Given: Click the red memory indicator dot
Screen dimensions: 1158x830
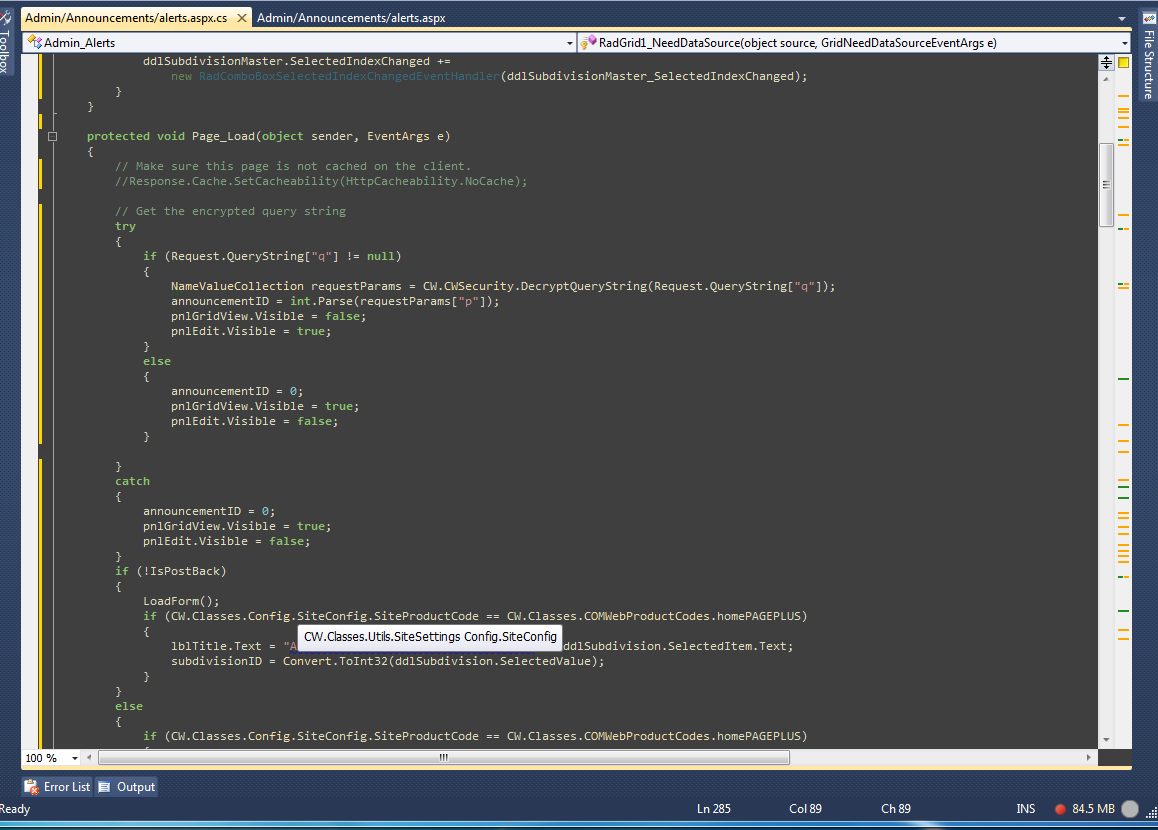Looking at the screenshot, I should click(x=1061, y=809).
